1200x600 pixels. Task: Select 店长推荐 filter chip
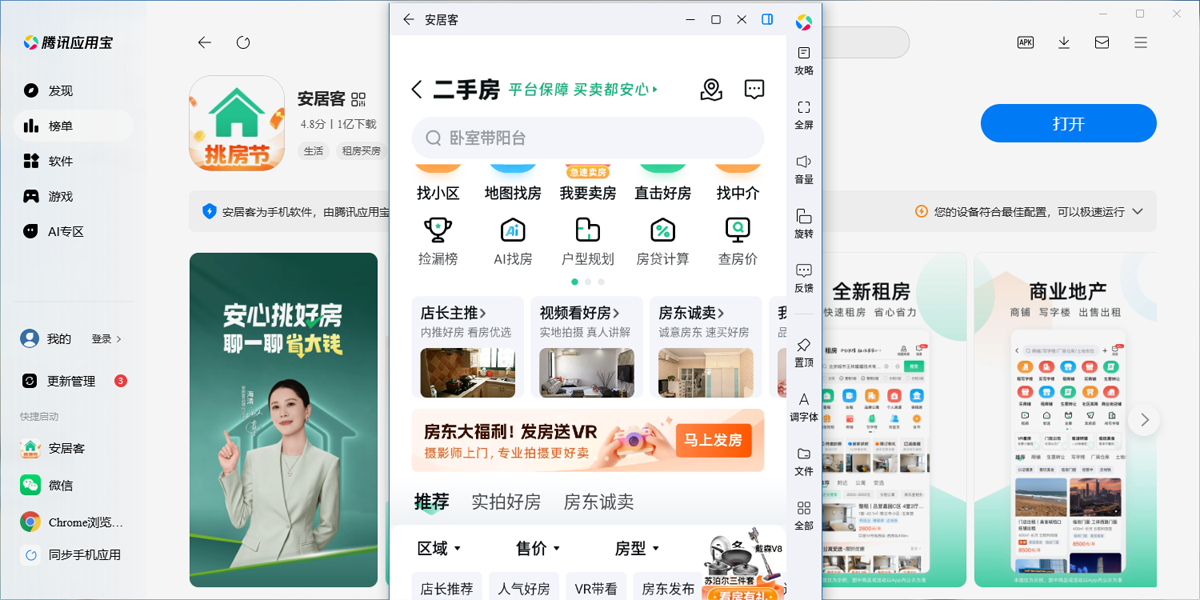447,589
